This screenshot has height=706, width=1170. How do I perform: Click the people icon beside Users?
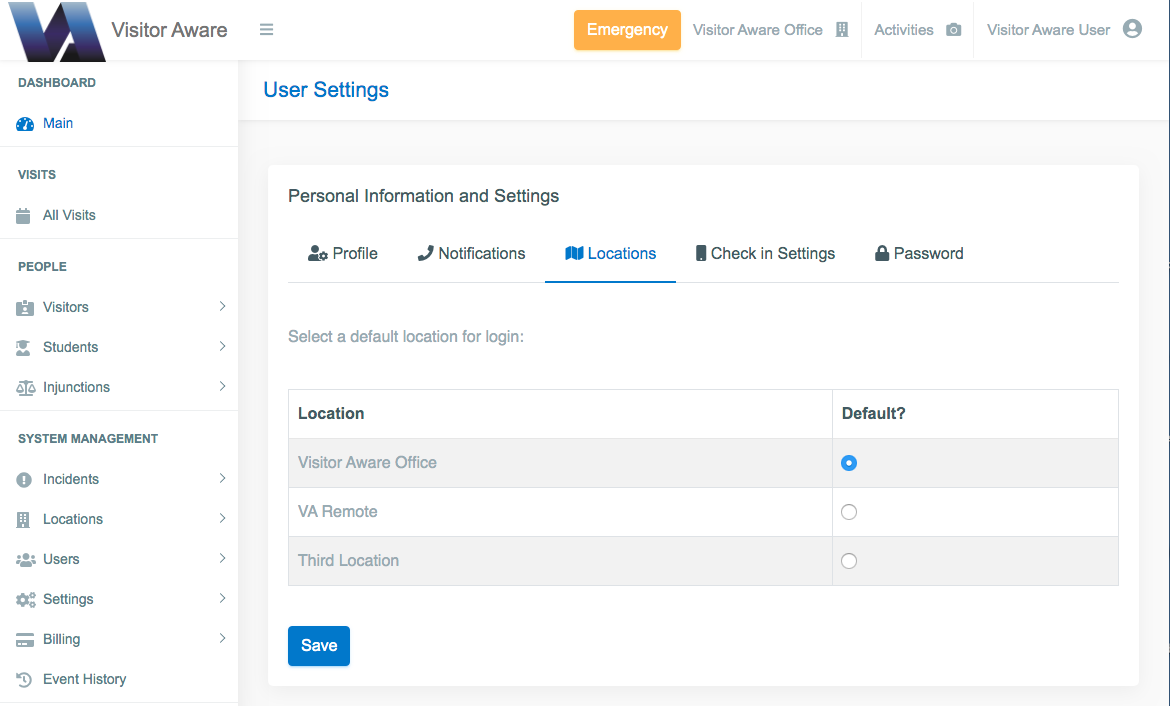click(25, 560)
